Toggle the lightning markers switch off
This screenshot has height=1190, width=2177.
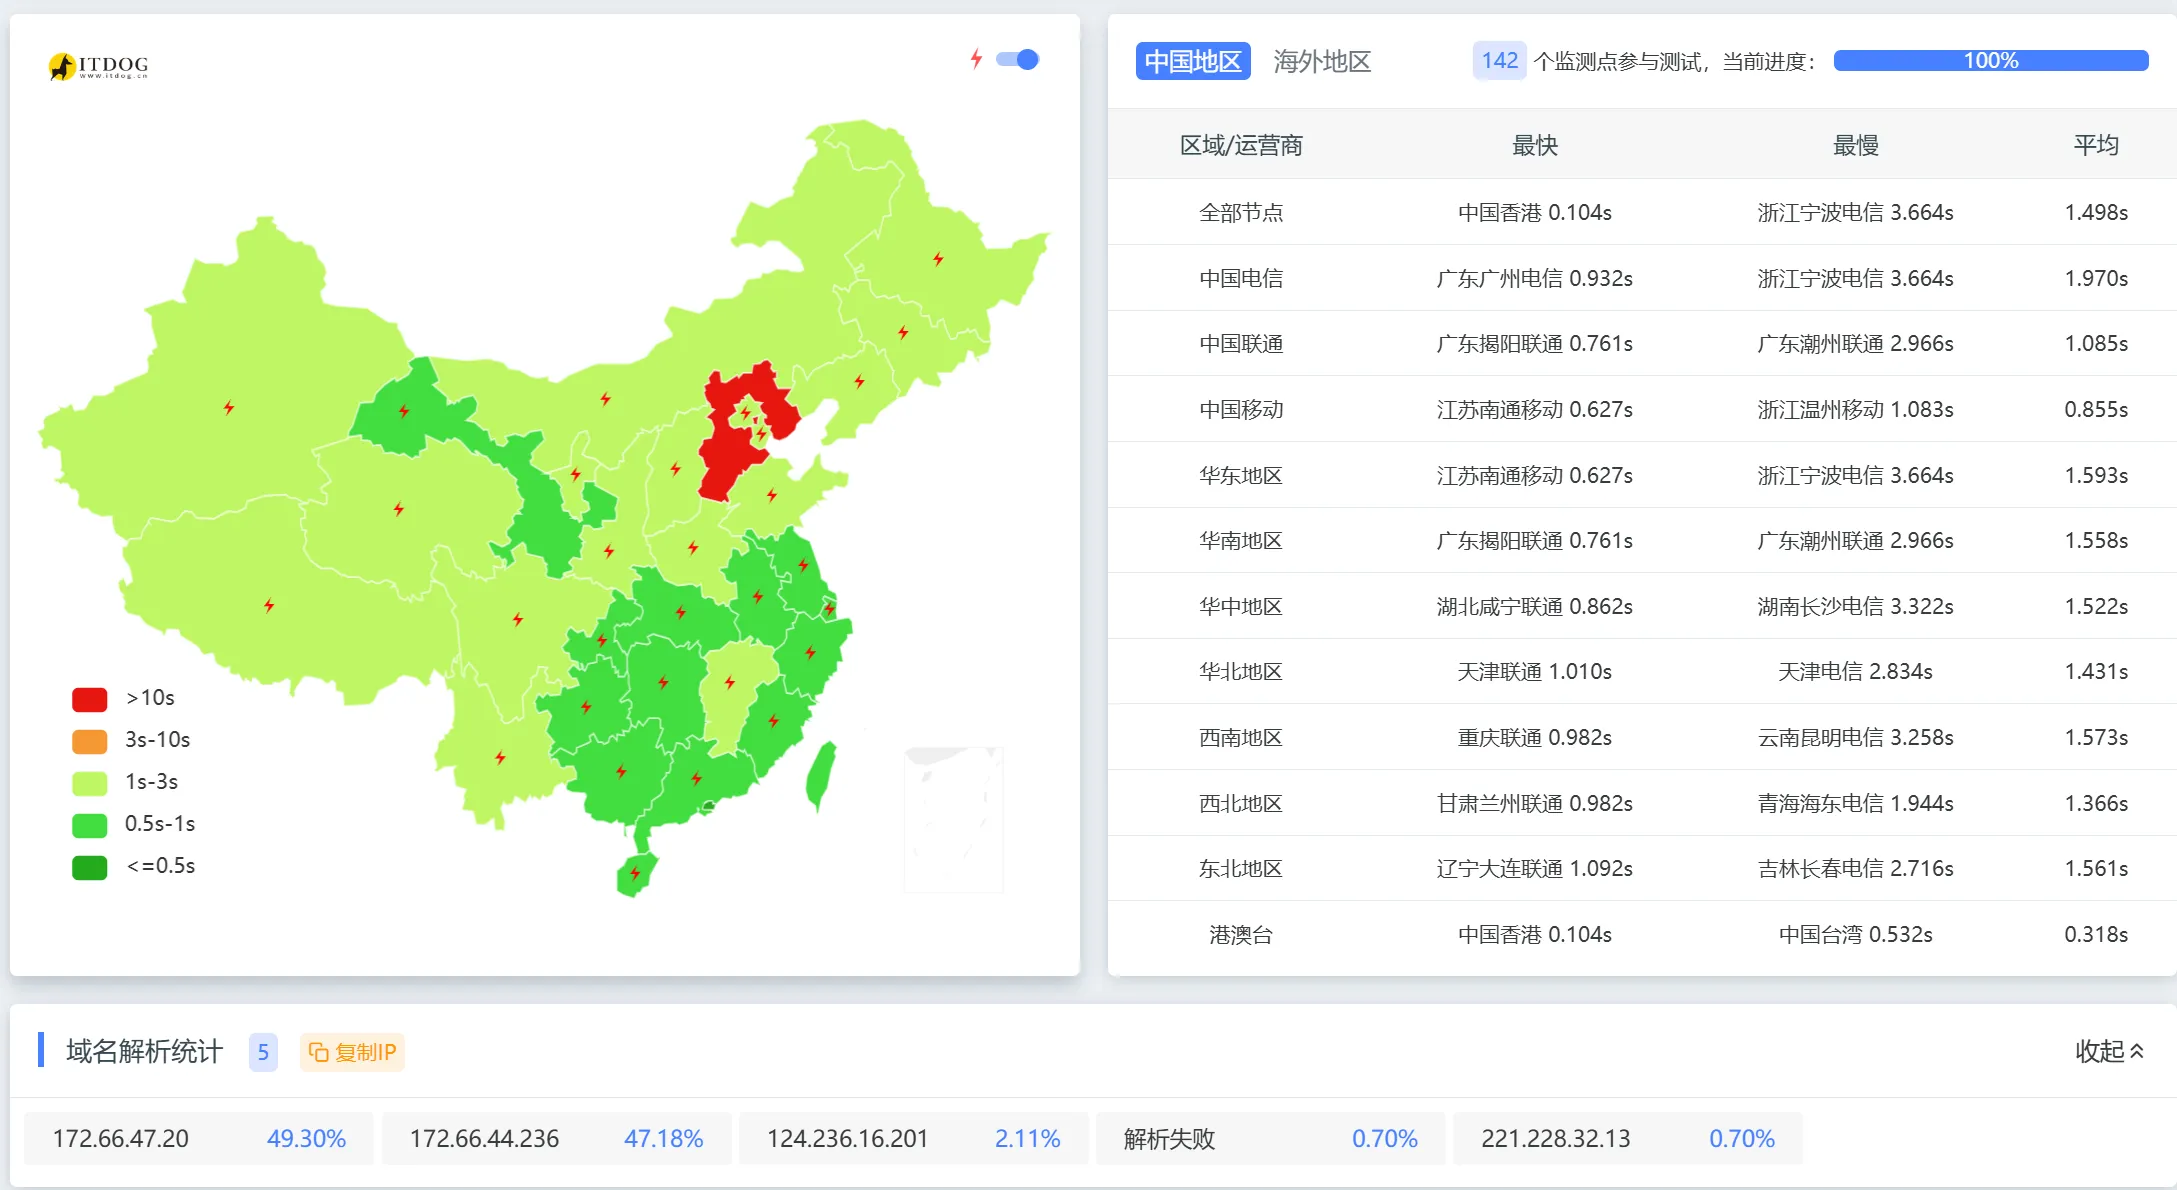pos(1018,59)
